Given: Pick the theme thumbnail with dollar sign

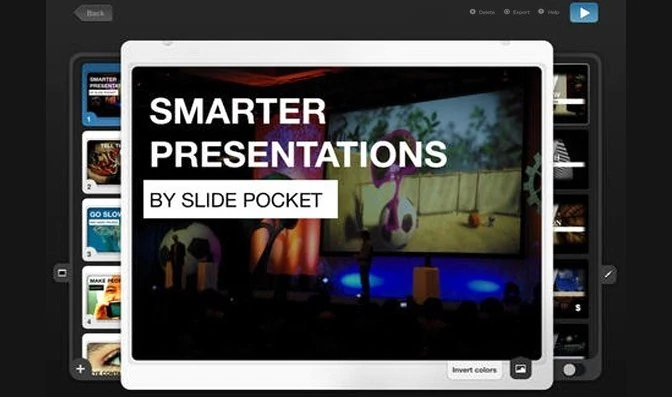Looking at the screenshot, I should pos(571,289).
